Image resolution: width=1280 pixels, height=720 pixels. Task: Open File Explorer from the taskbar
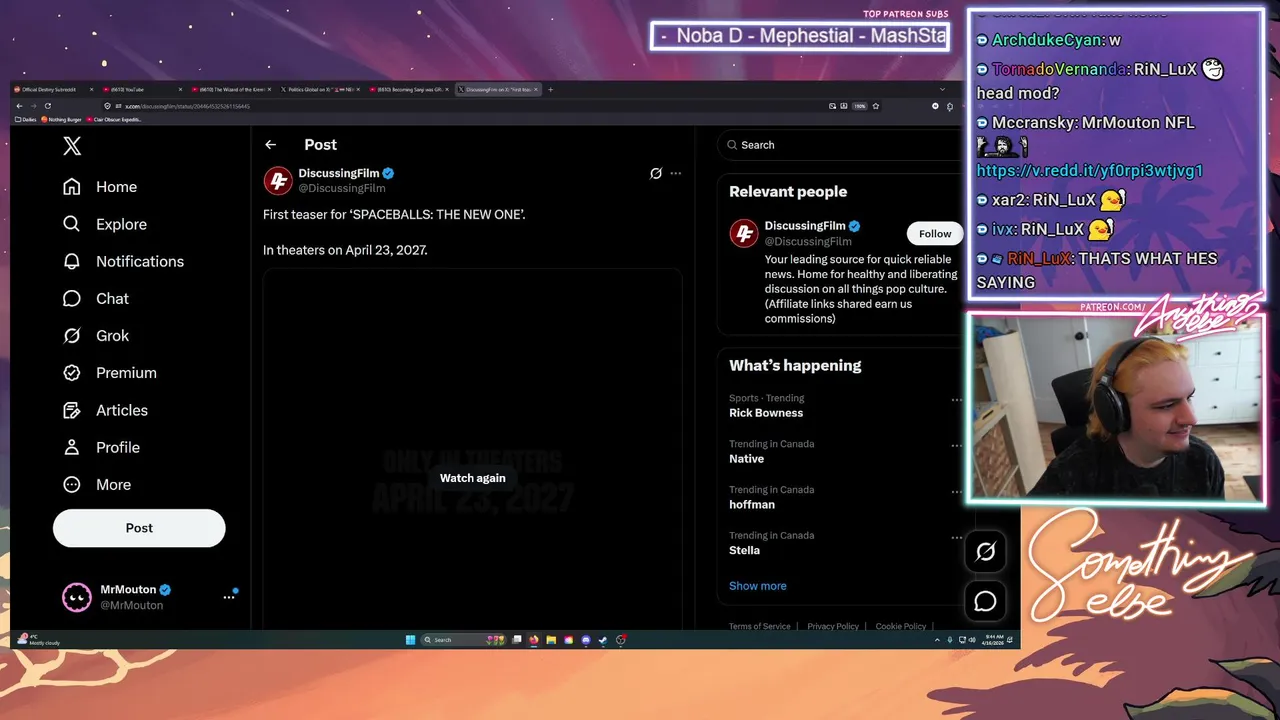[551, 640]
